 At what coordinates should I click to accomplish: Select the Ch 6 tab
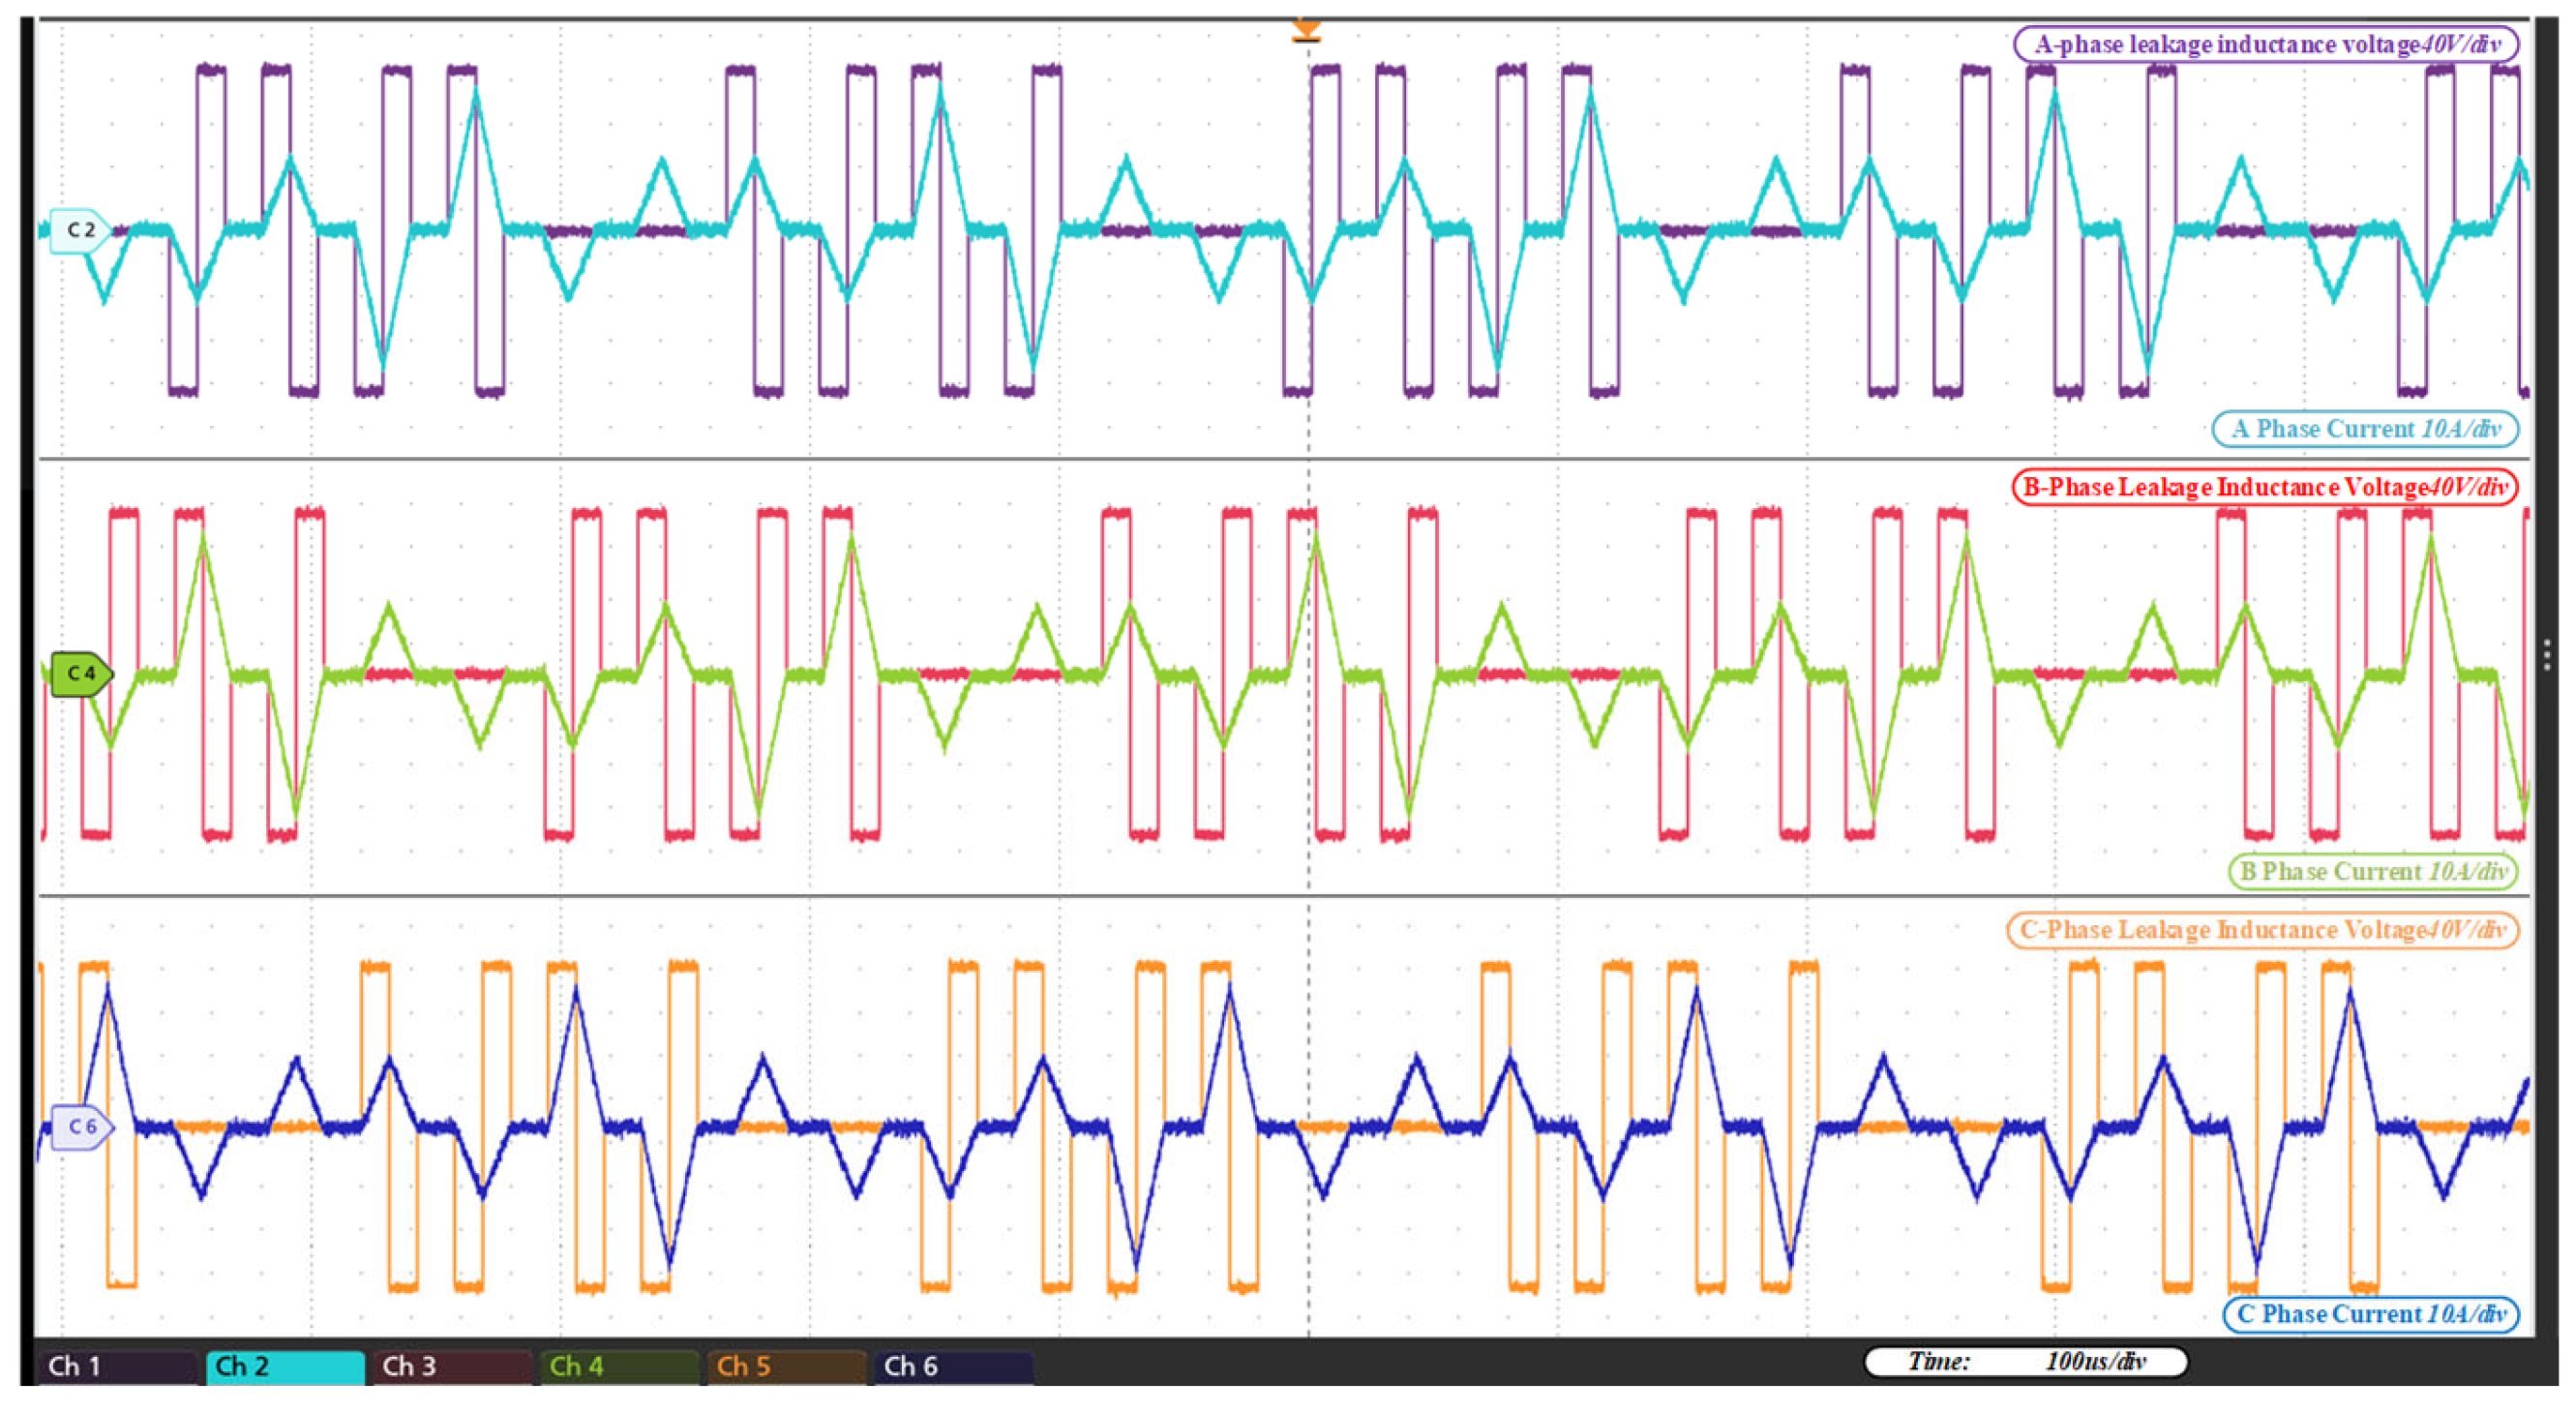tap(953, 1366)
